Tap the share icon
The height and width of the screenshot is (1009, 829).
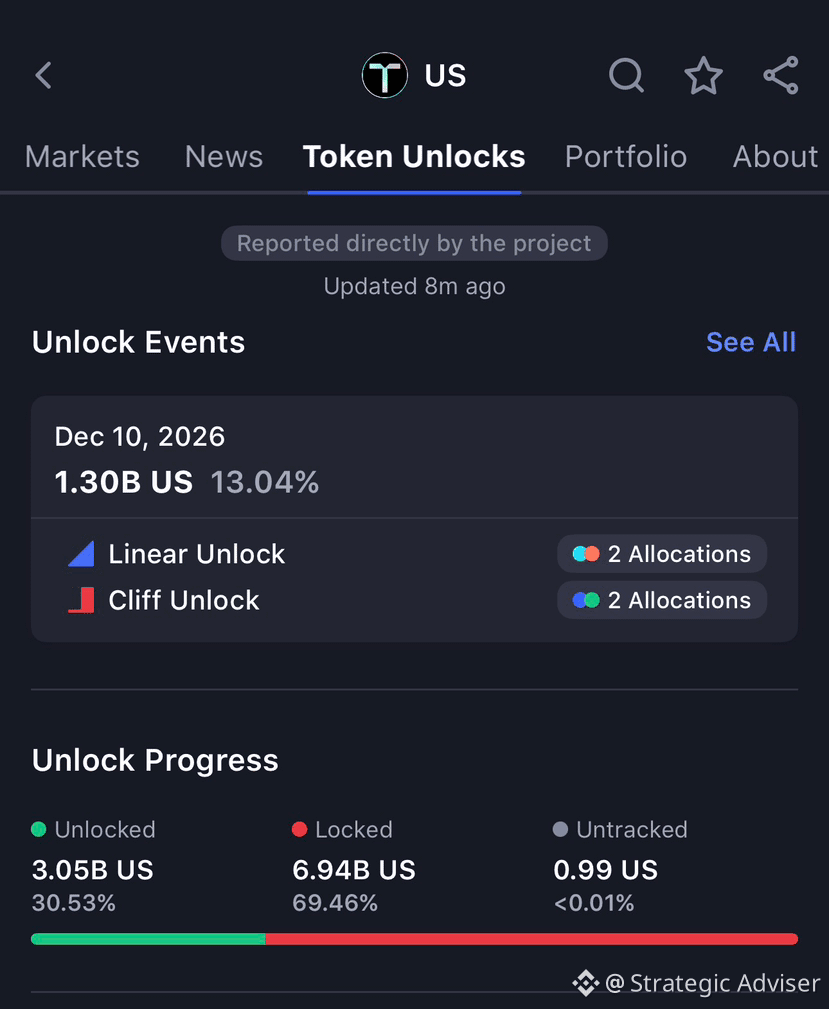781,75
